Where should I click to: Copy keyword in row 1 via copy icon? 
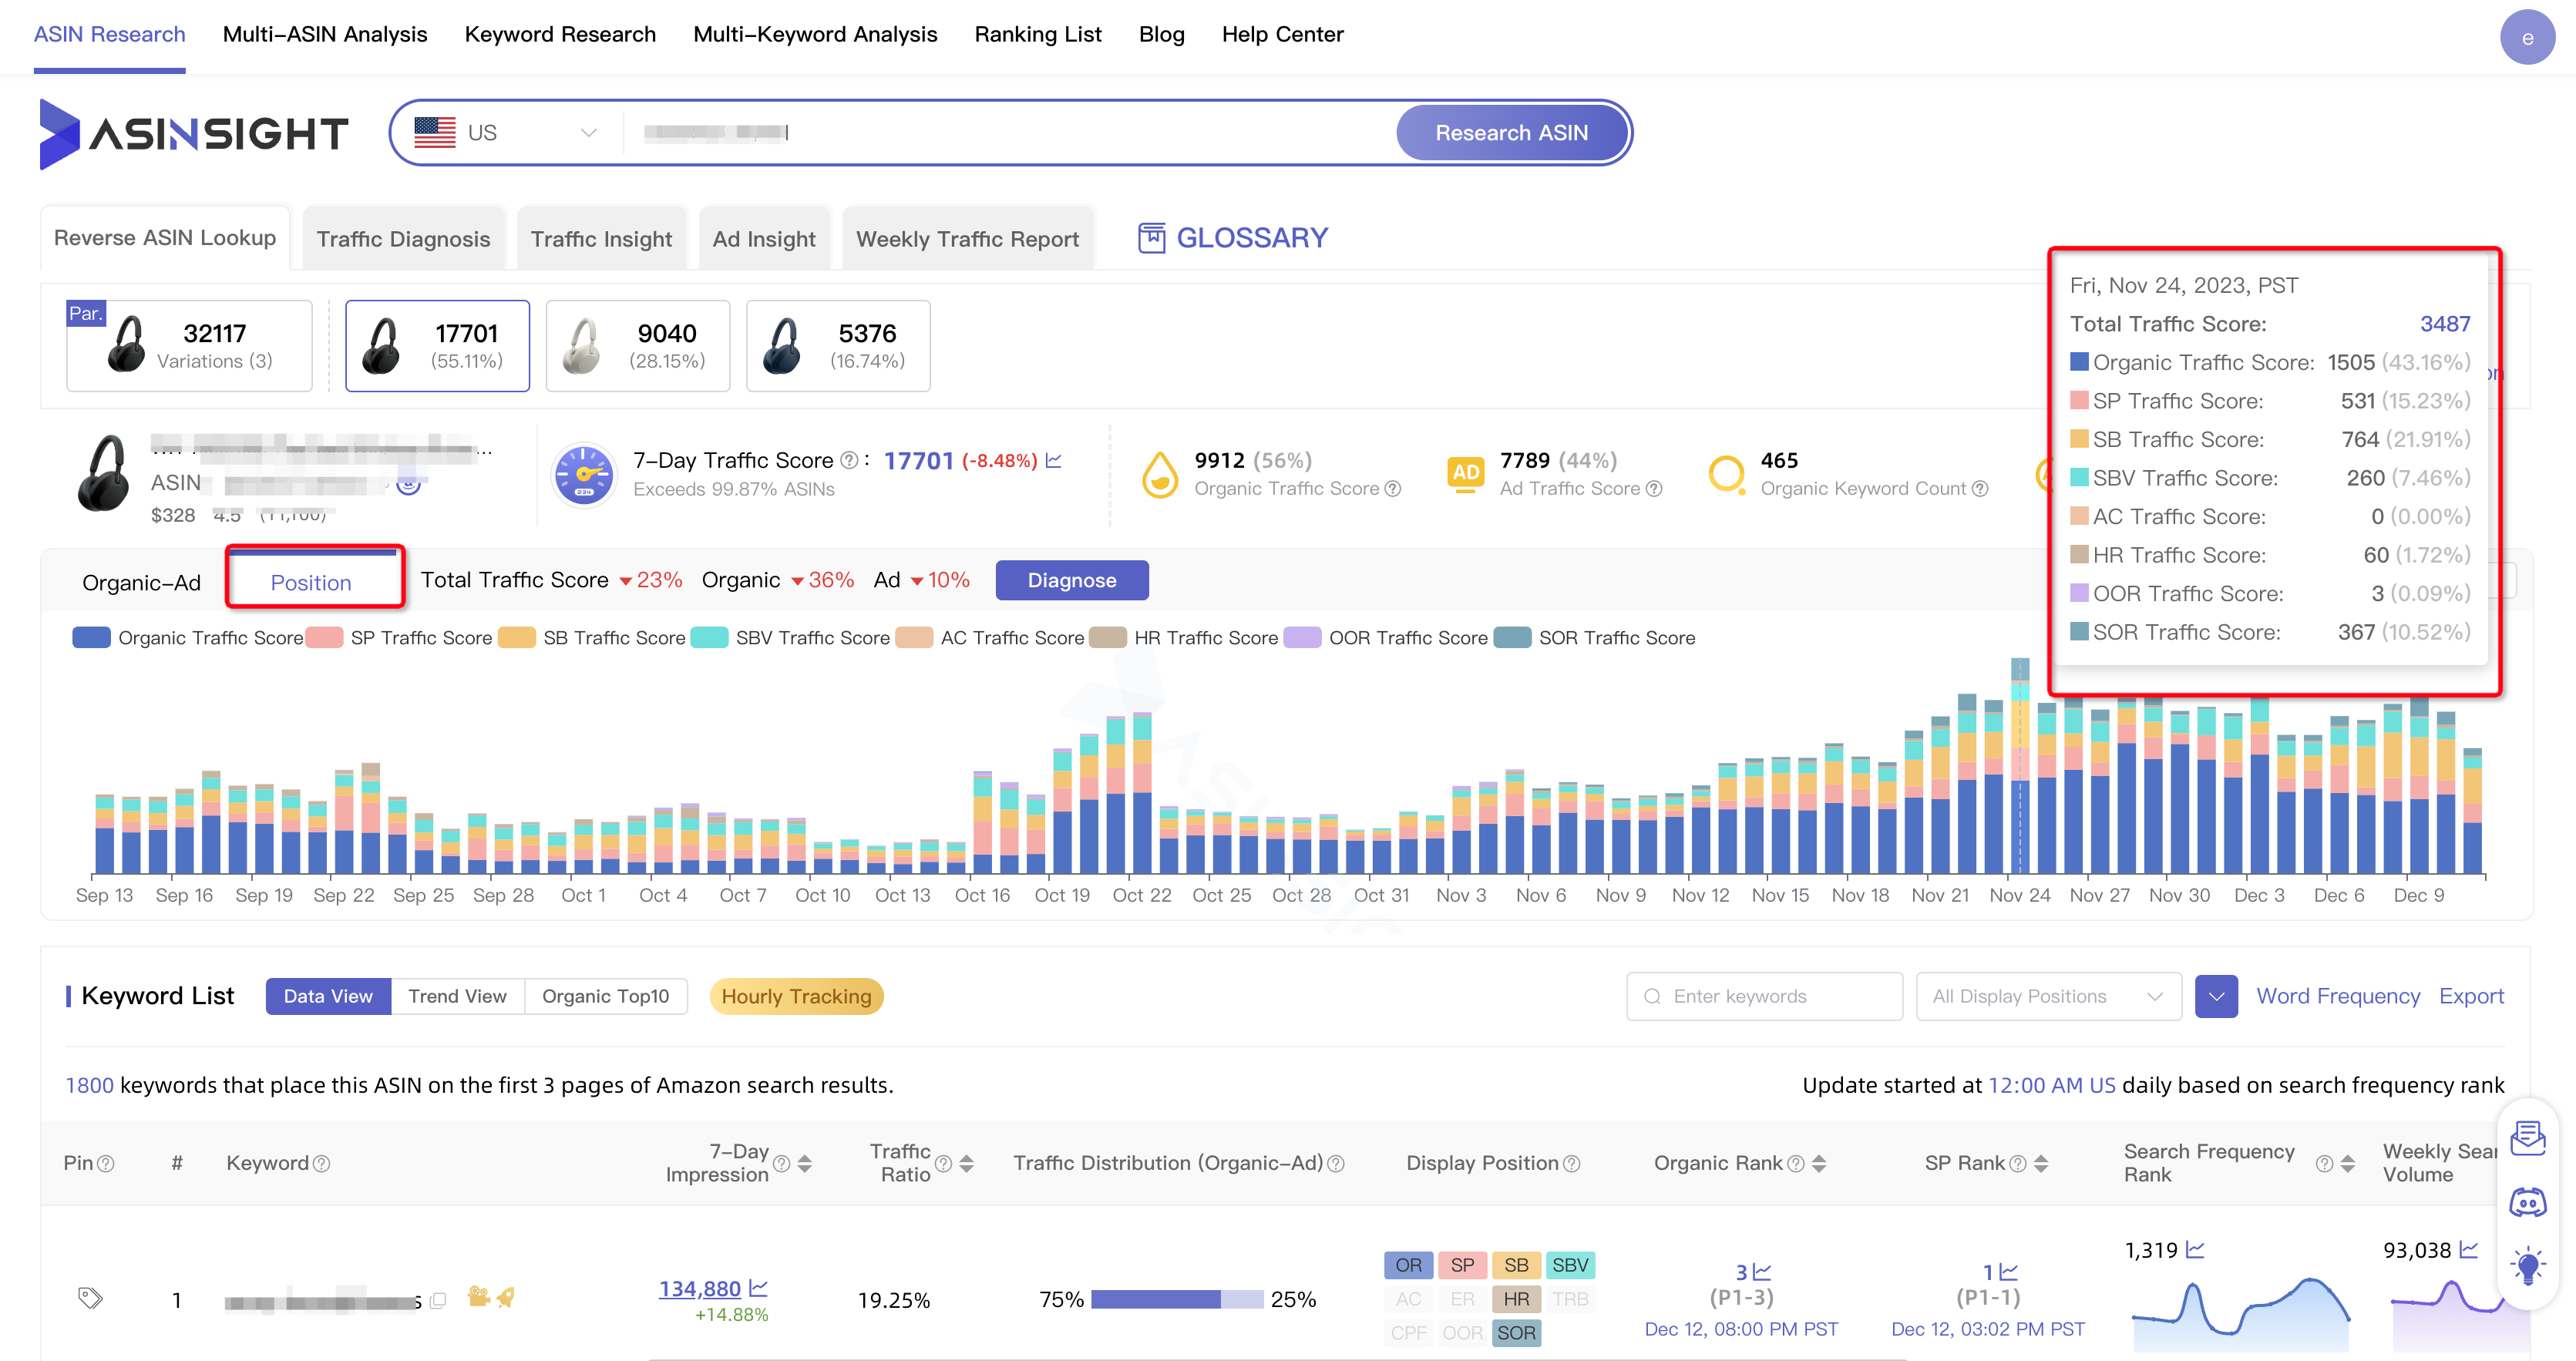point(437,1300)
